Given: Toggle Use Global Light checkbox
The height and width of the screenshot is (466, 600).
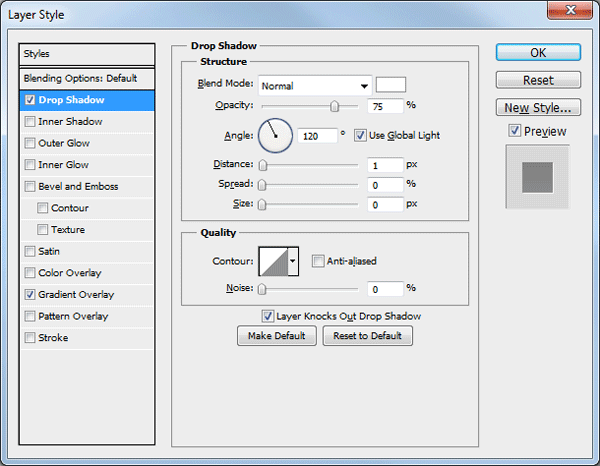Looking at the screenshot, I should (360, 135).
